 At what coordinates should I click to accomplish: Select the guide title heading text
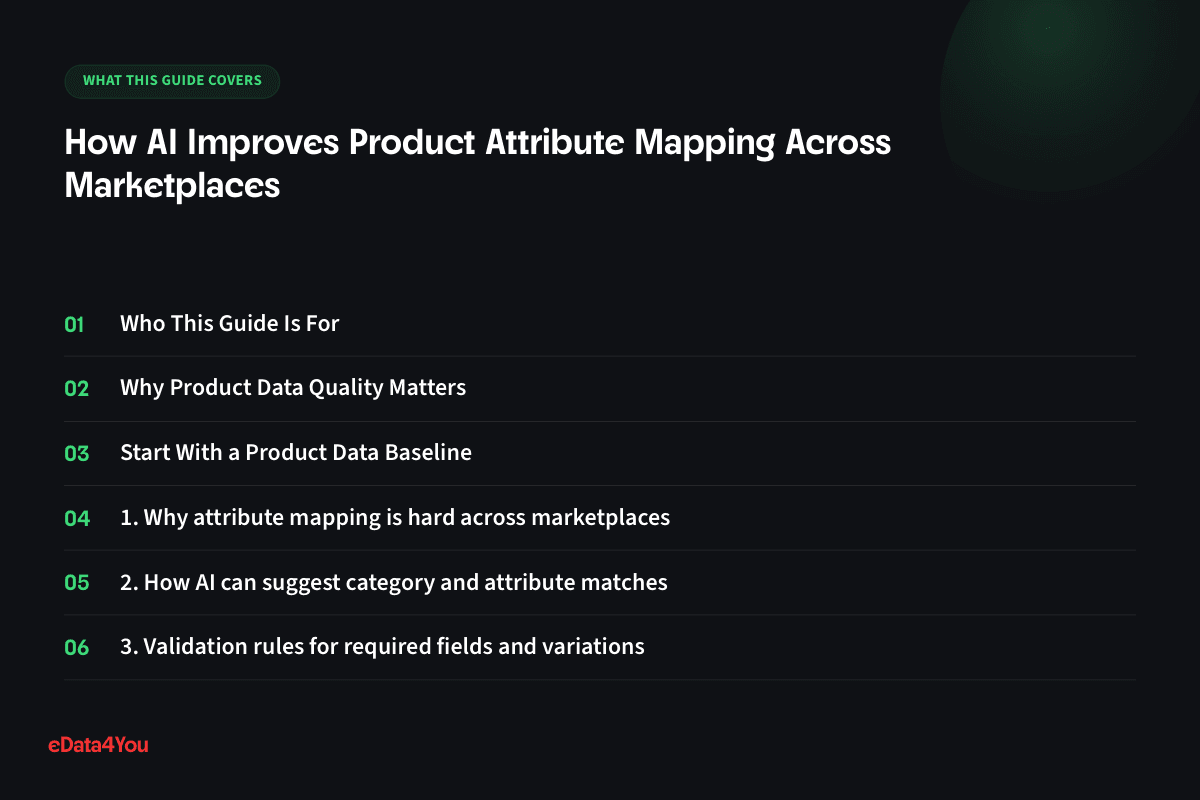pos(477,164)
